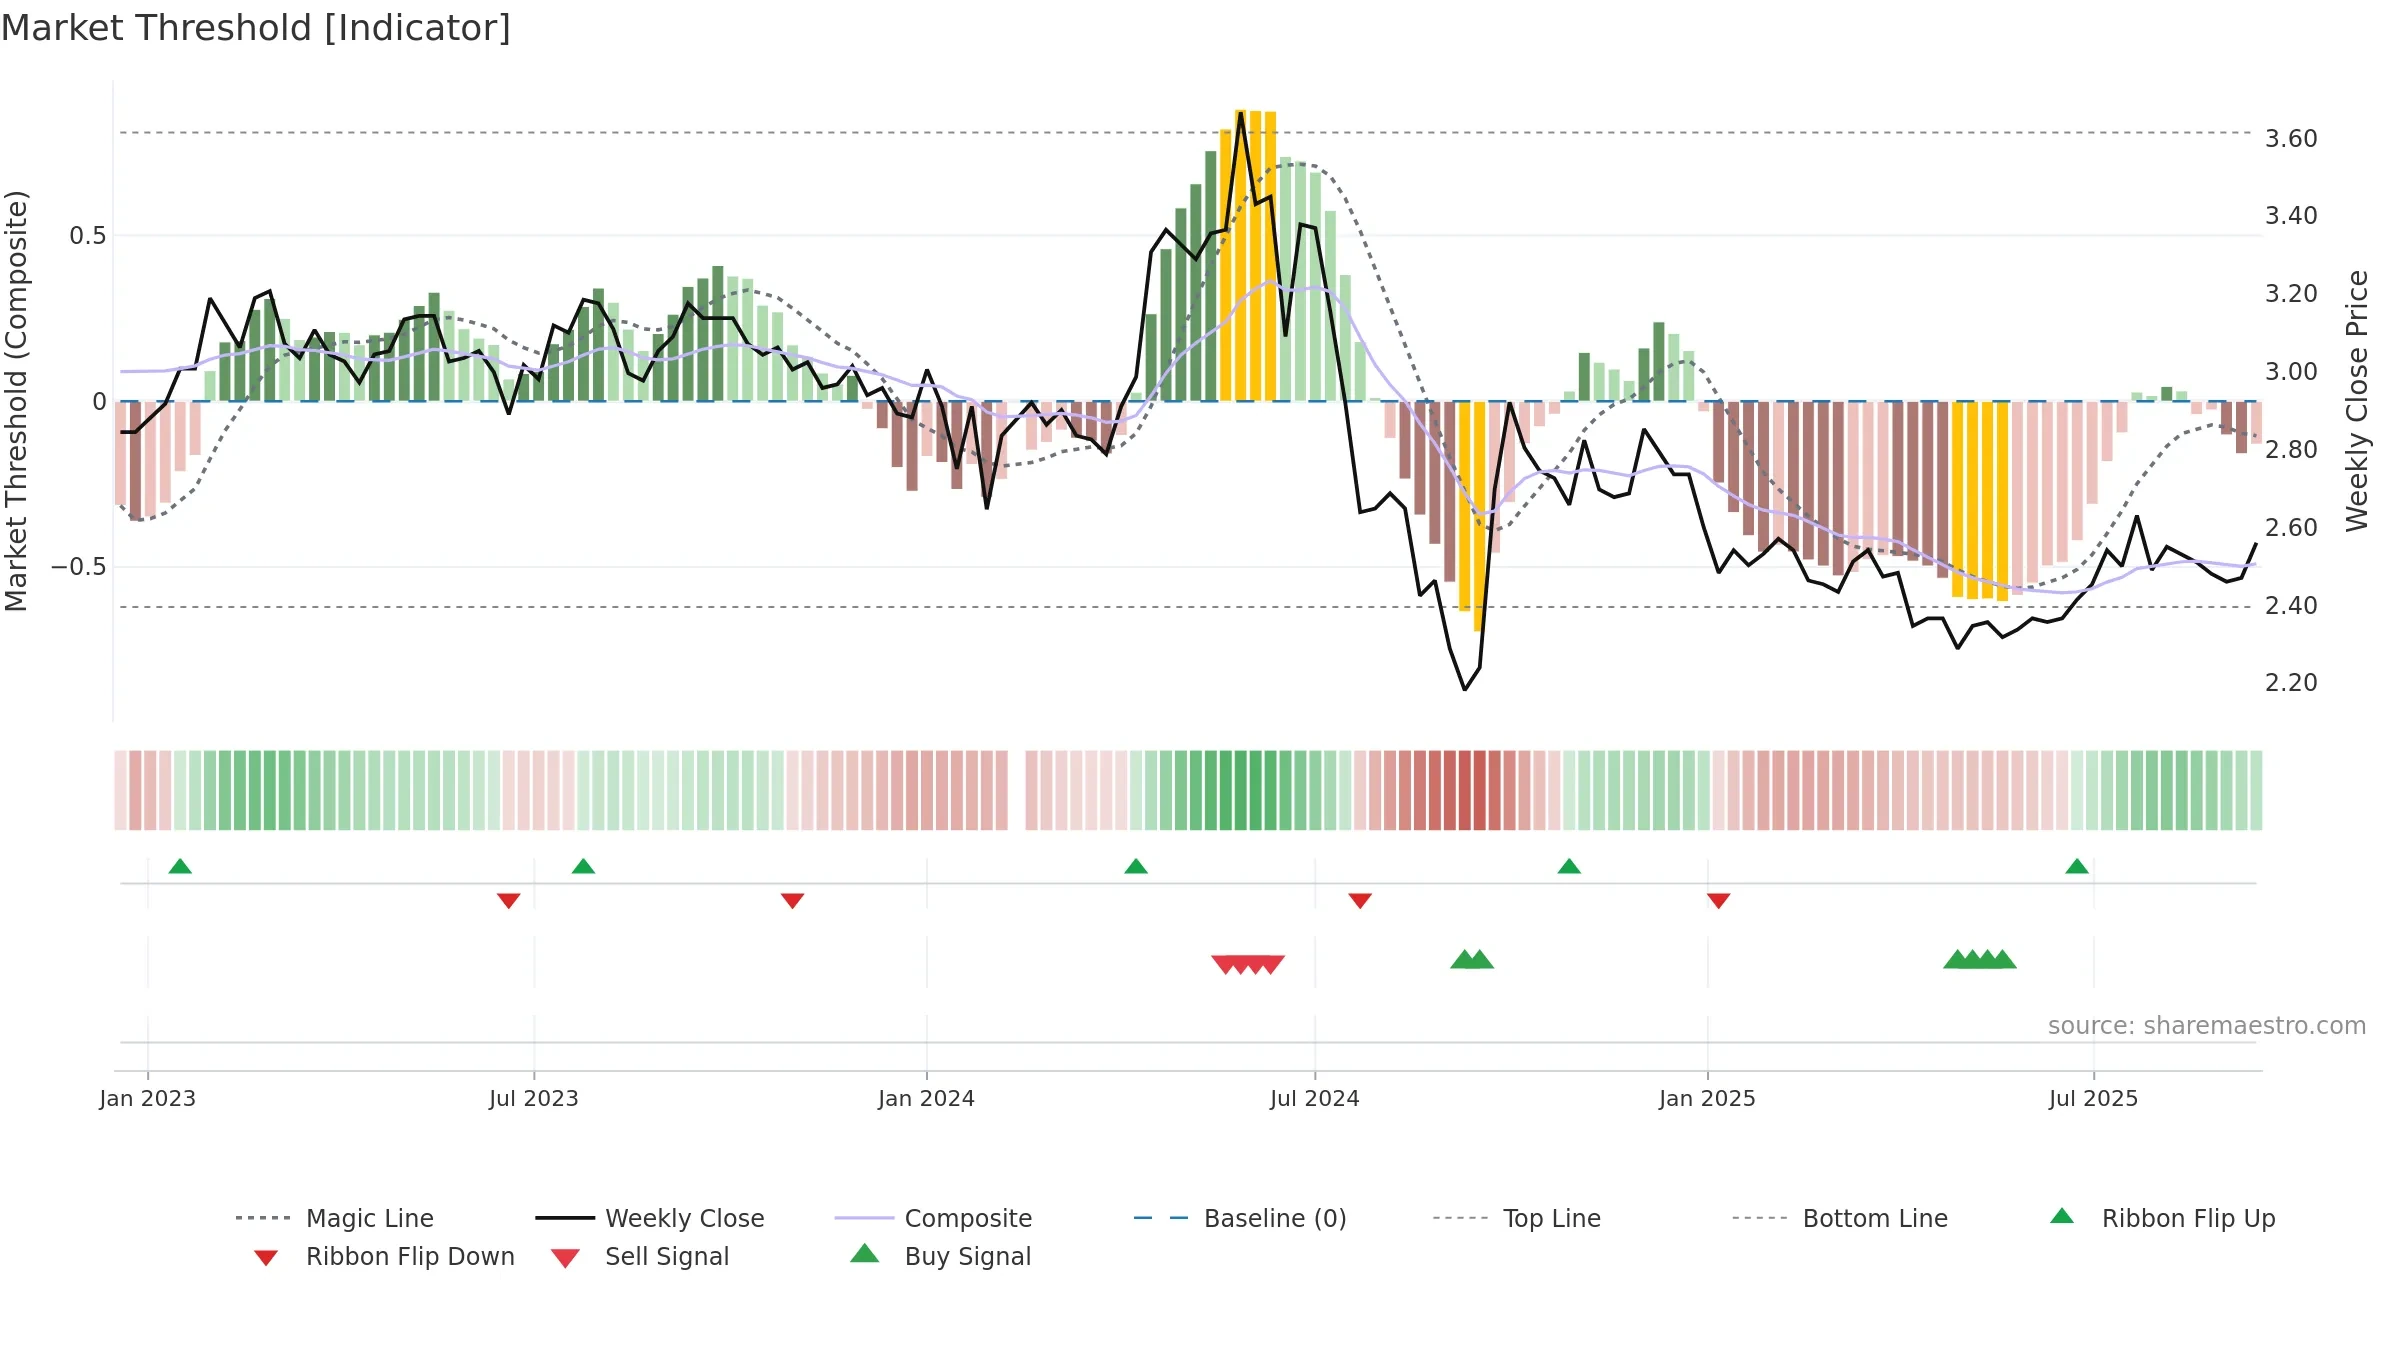Viewport: 2400px width, 1350px height.
Task: Click the green flip-up triangle just before Jul 2025
Action: click(x=2077, y=866)
